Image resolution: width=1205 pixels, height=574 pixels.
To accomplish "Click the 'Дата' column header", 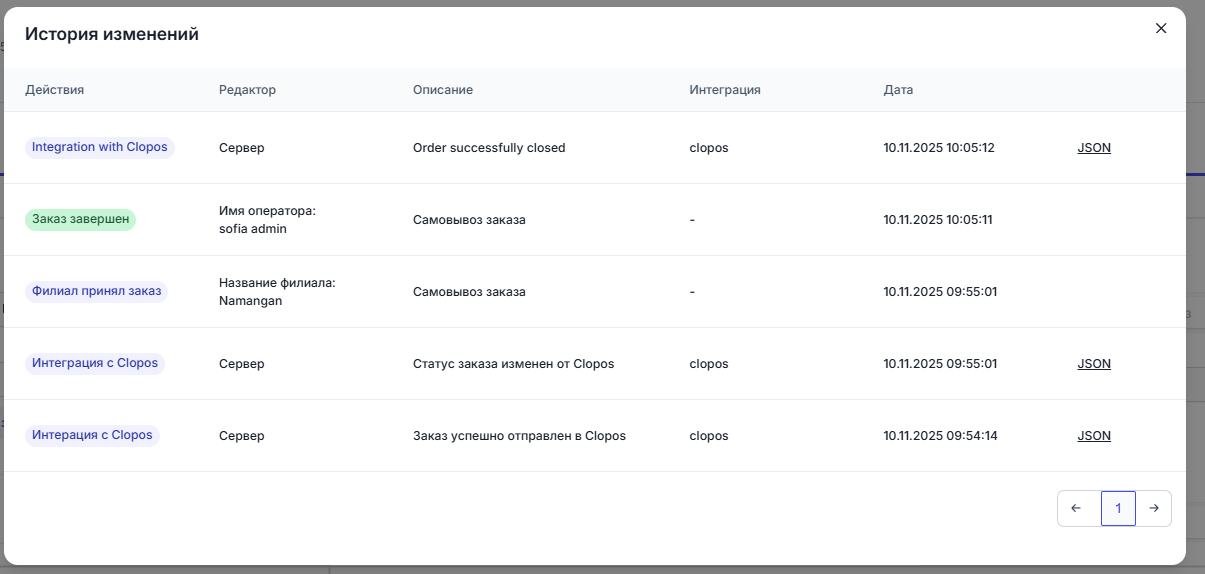I will point(898,90).
